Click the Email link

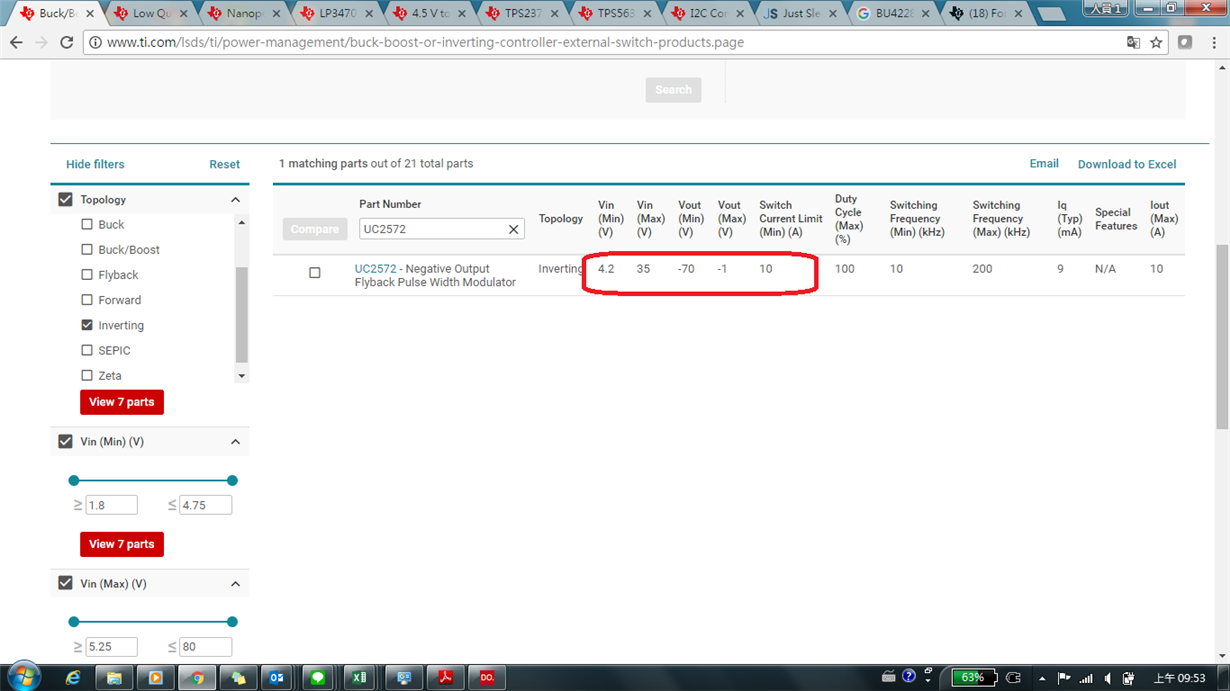(x=1044, y=164)
